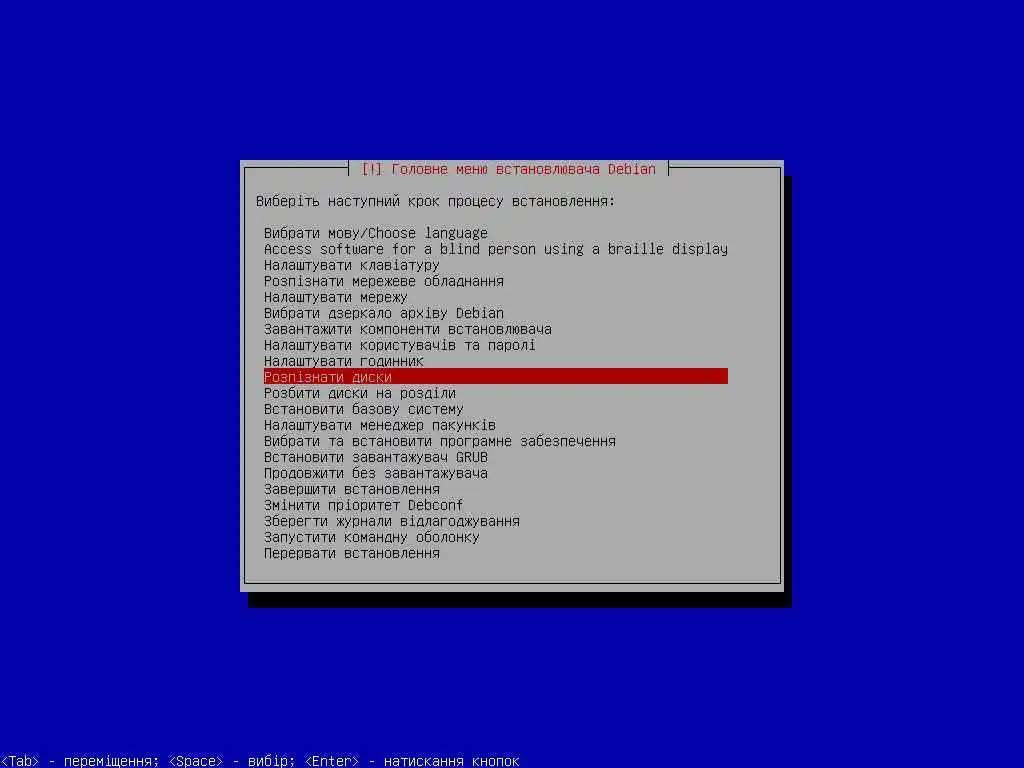Click the prompt 'Виберіть наступний крок процесу встановлення:'
The image size is (1024, 768).
coord(436,201)
